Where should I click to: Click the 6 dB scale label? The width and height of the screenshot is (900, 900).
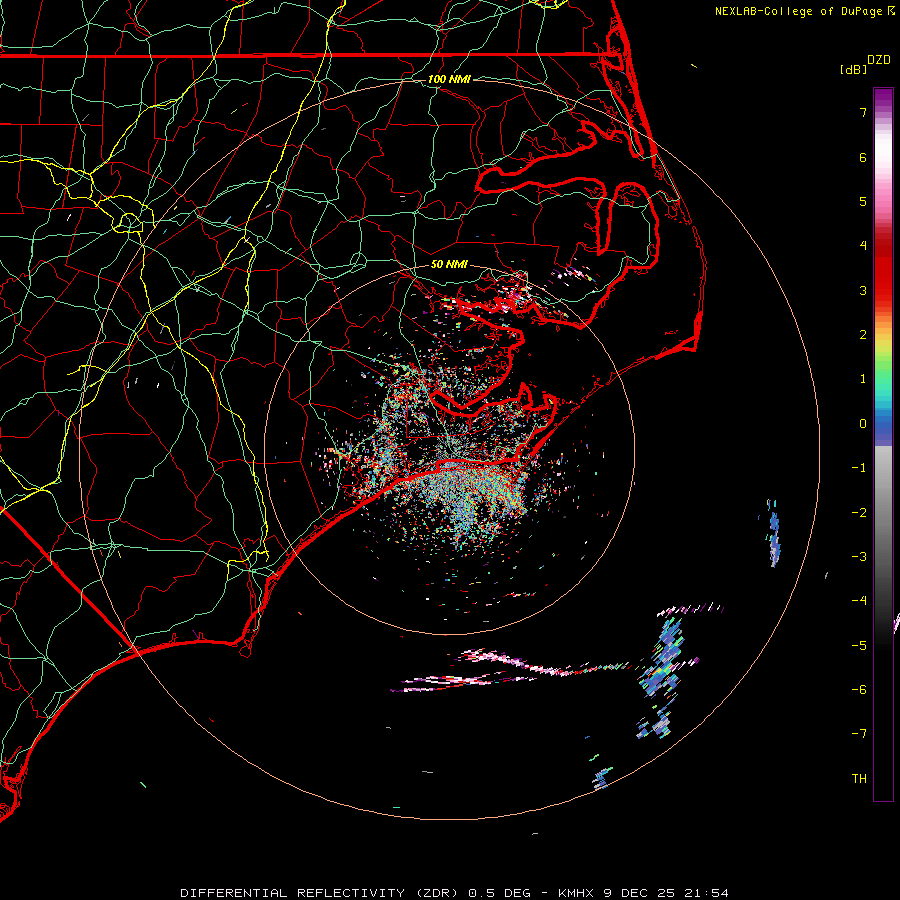click(863, 157)
